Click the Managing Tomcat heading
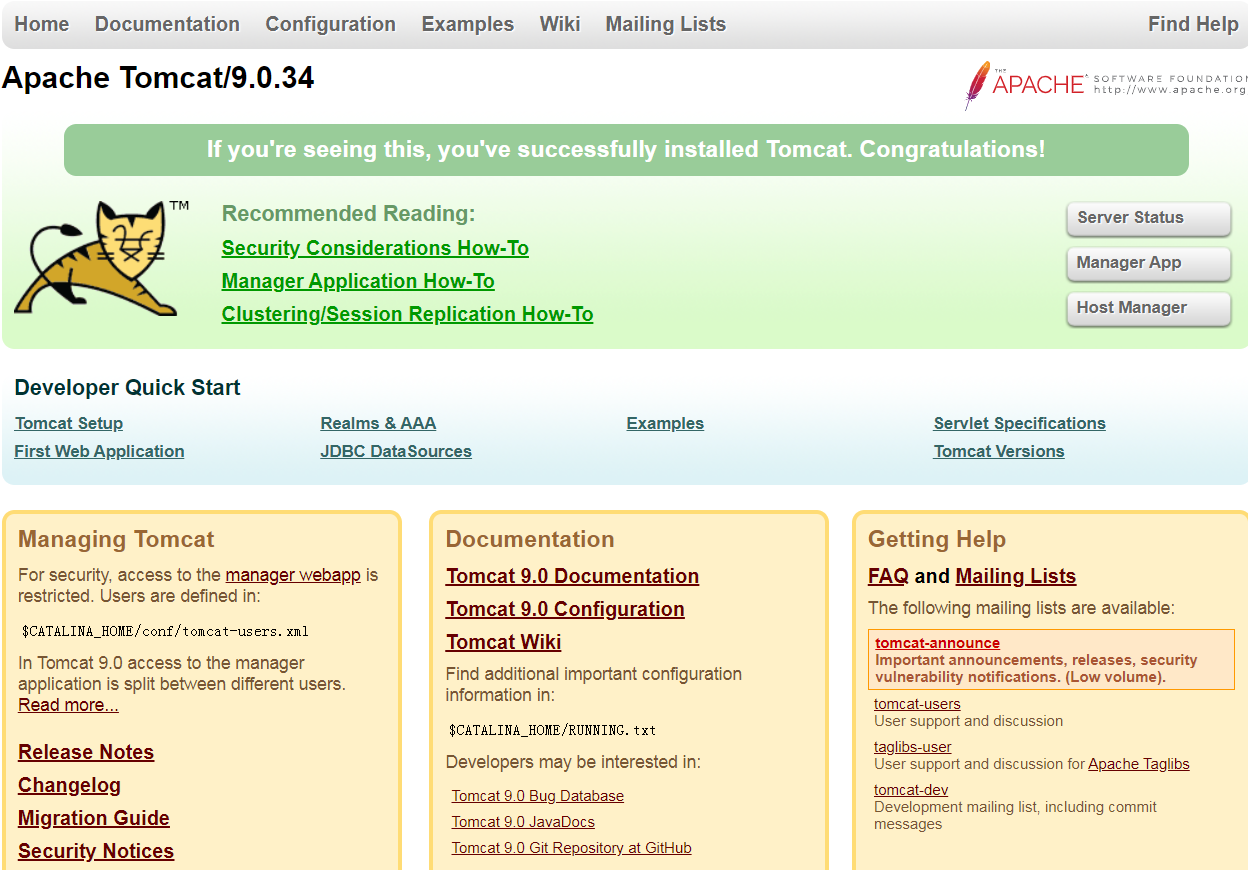Screen dimensions: 1248x870 click(116, 540)
